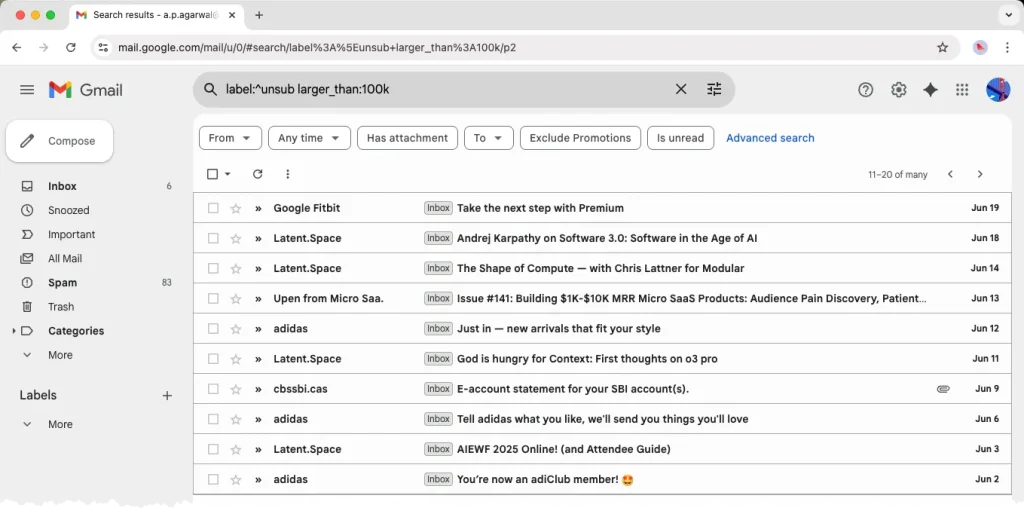Open Tell adidas what you like email
1024x526 pixels.
tap(602, 419)
